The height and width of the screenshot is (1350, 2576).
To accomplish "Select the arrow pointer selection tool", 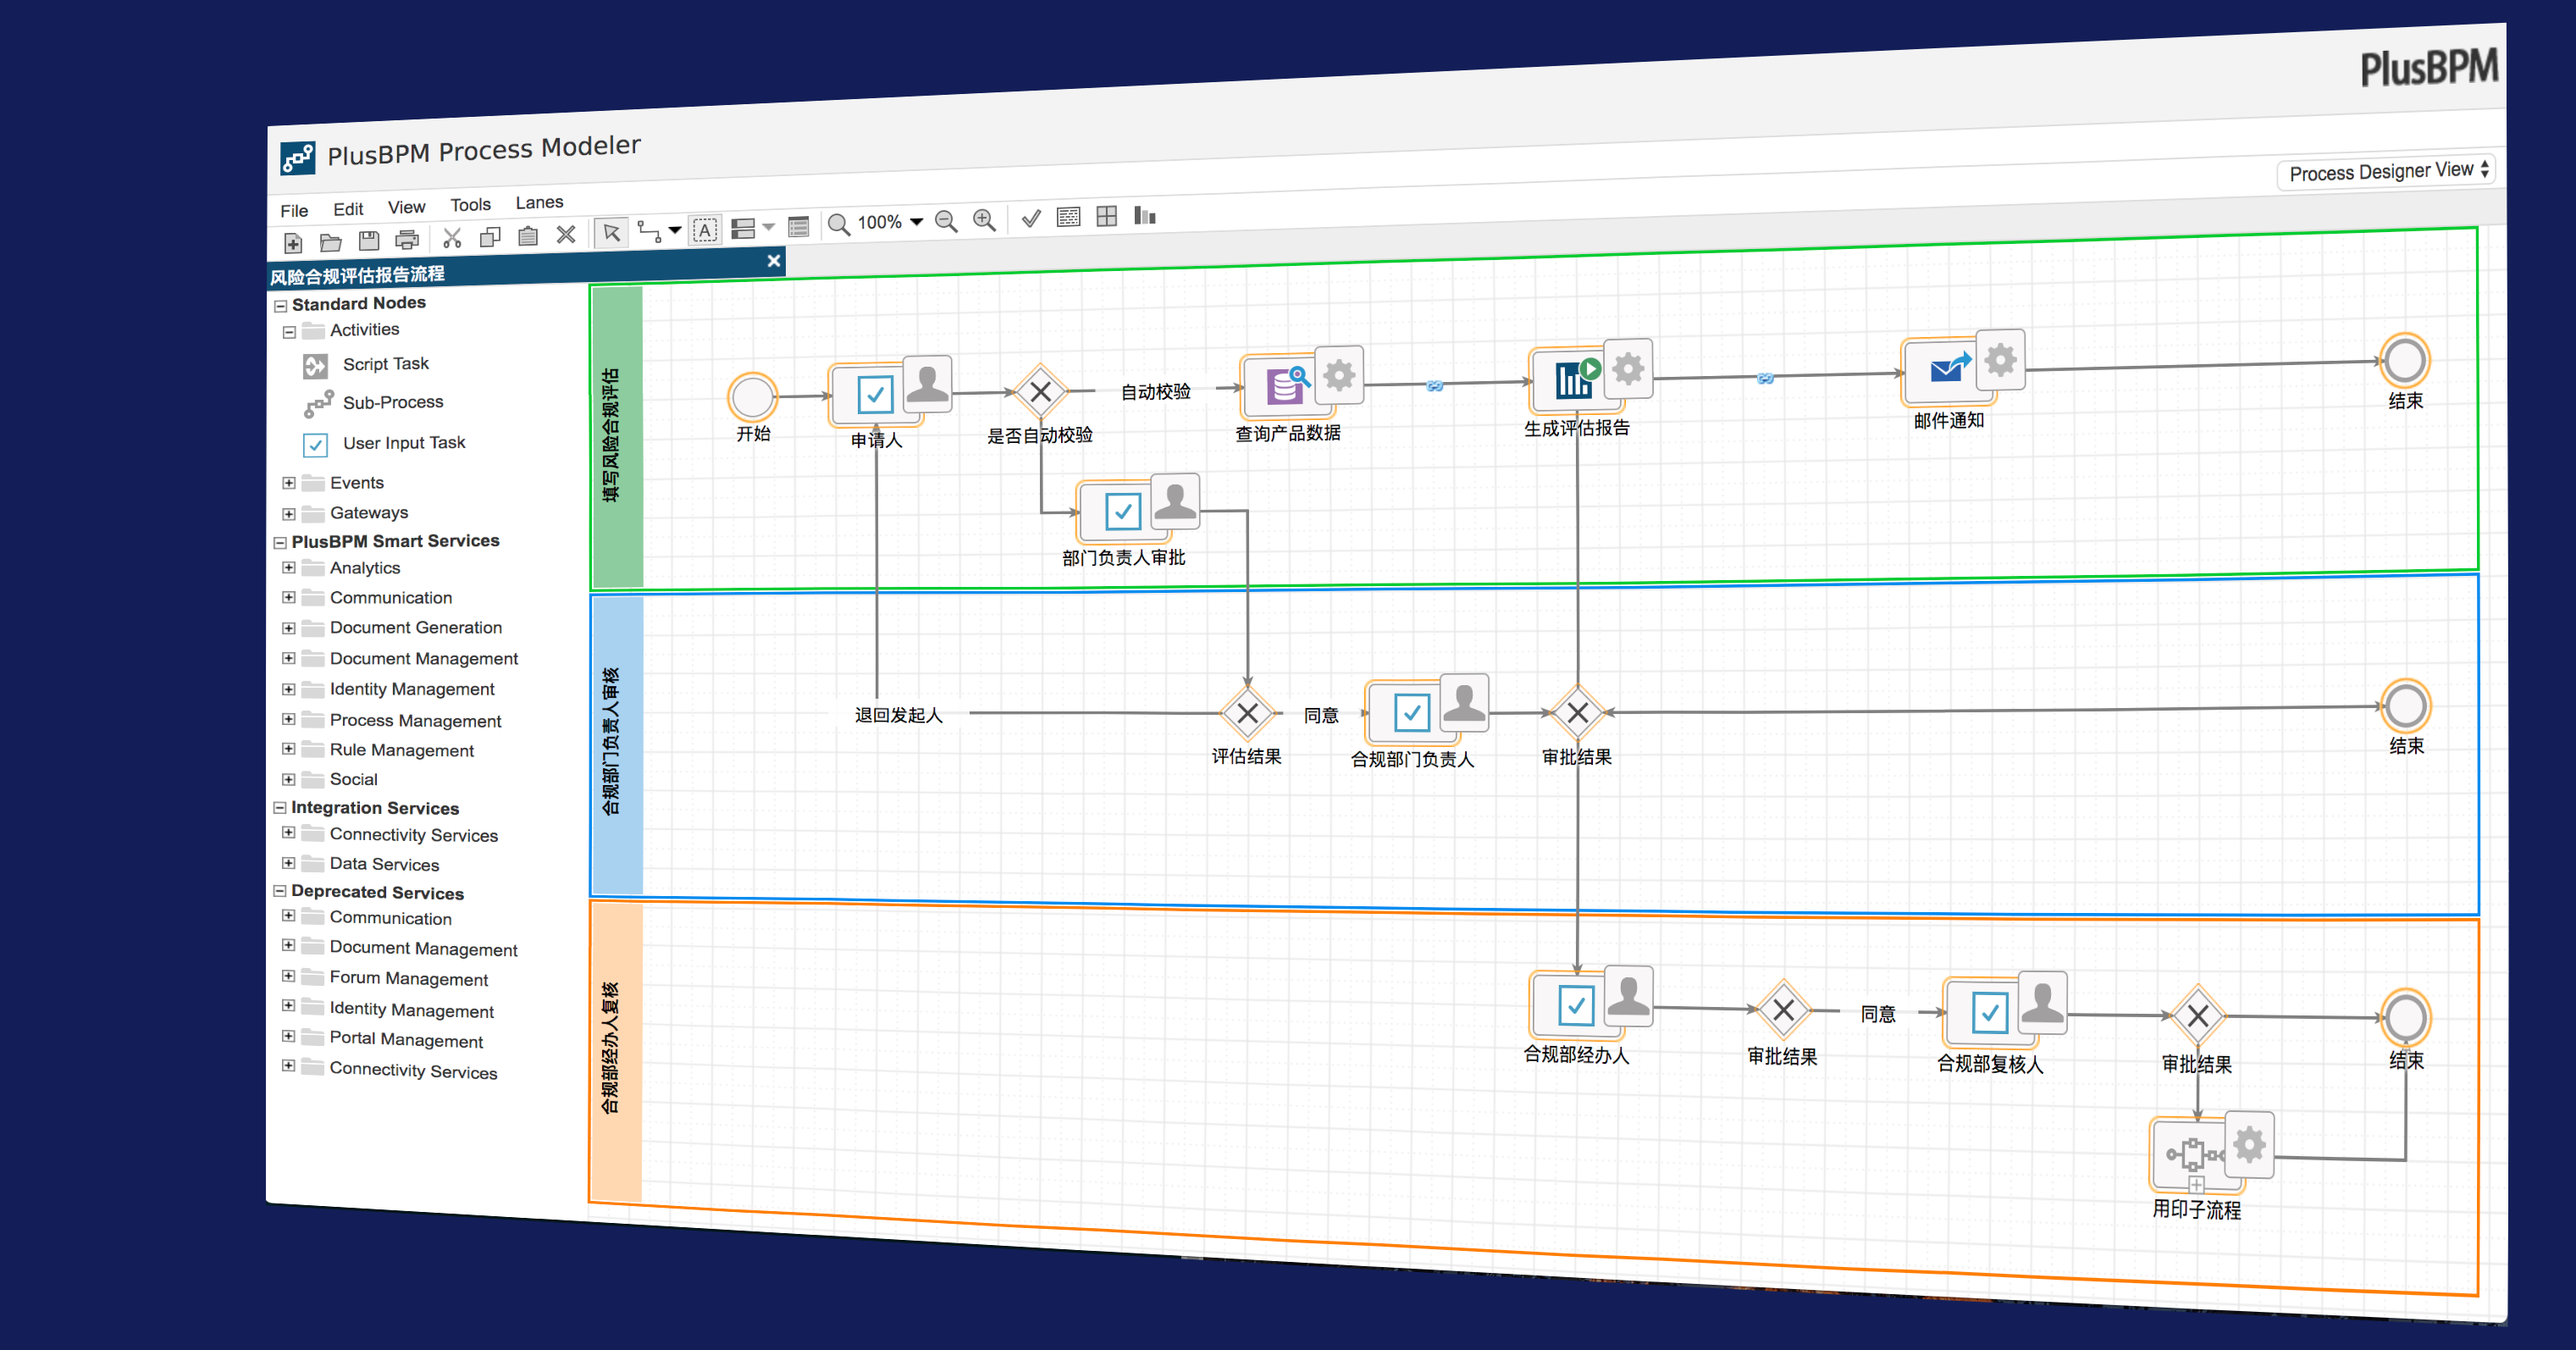I will pos(611,233).
